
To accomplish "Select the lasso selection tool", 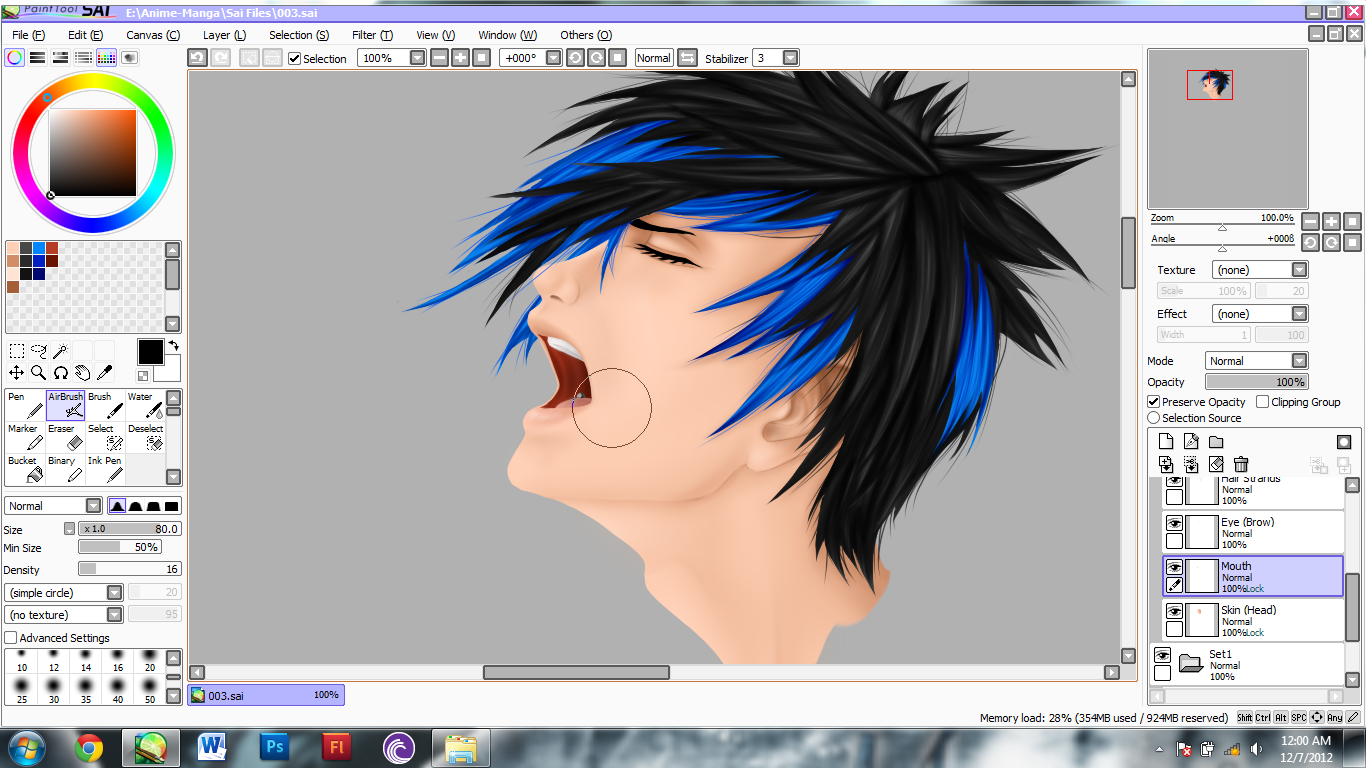I will click(39, 351).
